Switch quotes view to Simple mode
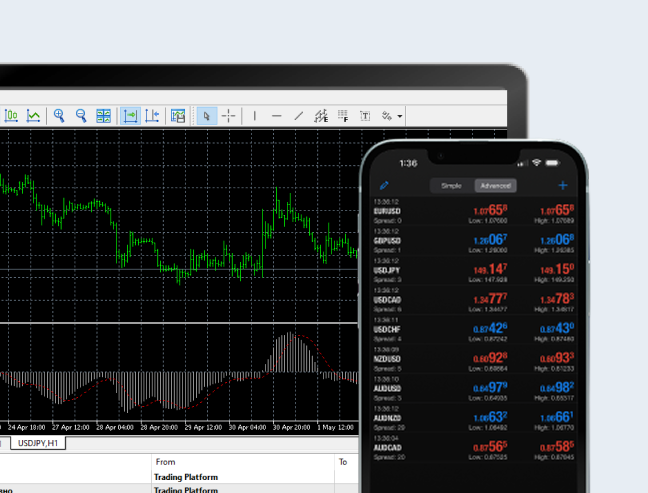The height and width of the screenshot is (493, 648). (452, 186)
